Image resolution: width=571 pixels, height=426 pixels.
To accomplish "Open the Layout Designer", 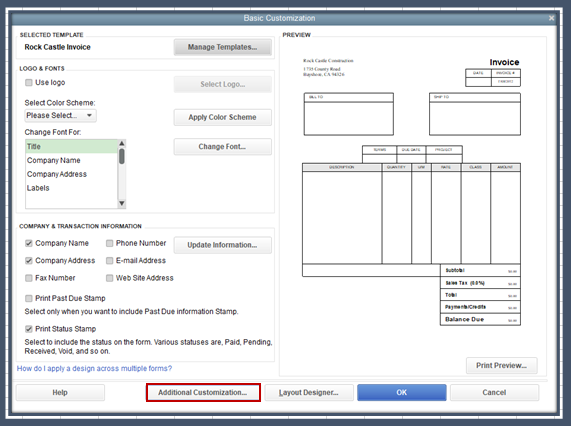I will 309,393.
